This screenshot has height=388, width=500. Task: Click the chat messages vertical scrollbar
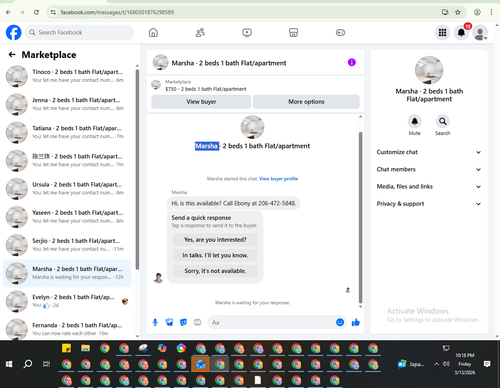[x=360, y=217]
